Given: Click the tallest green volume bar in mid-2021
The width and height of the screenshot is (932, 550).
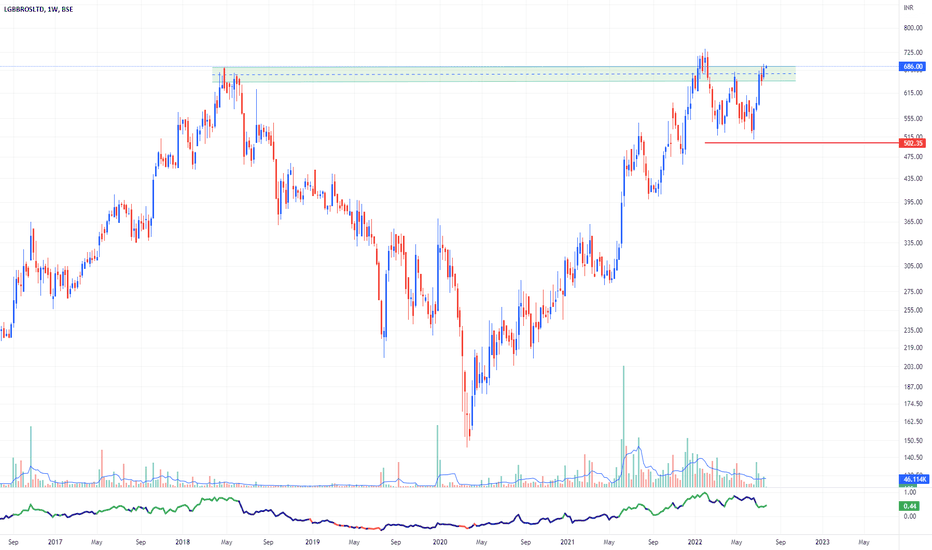Looking at the screenshot, I should coord(624,427).
